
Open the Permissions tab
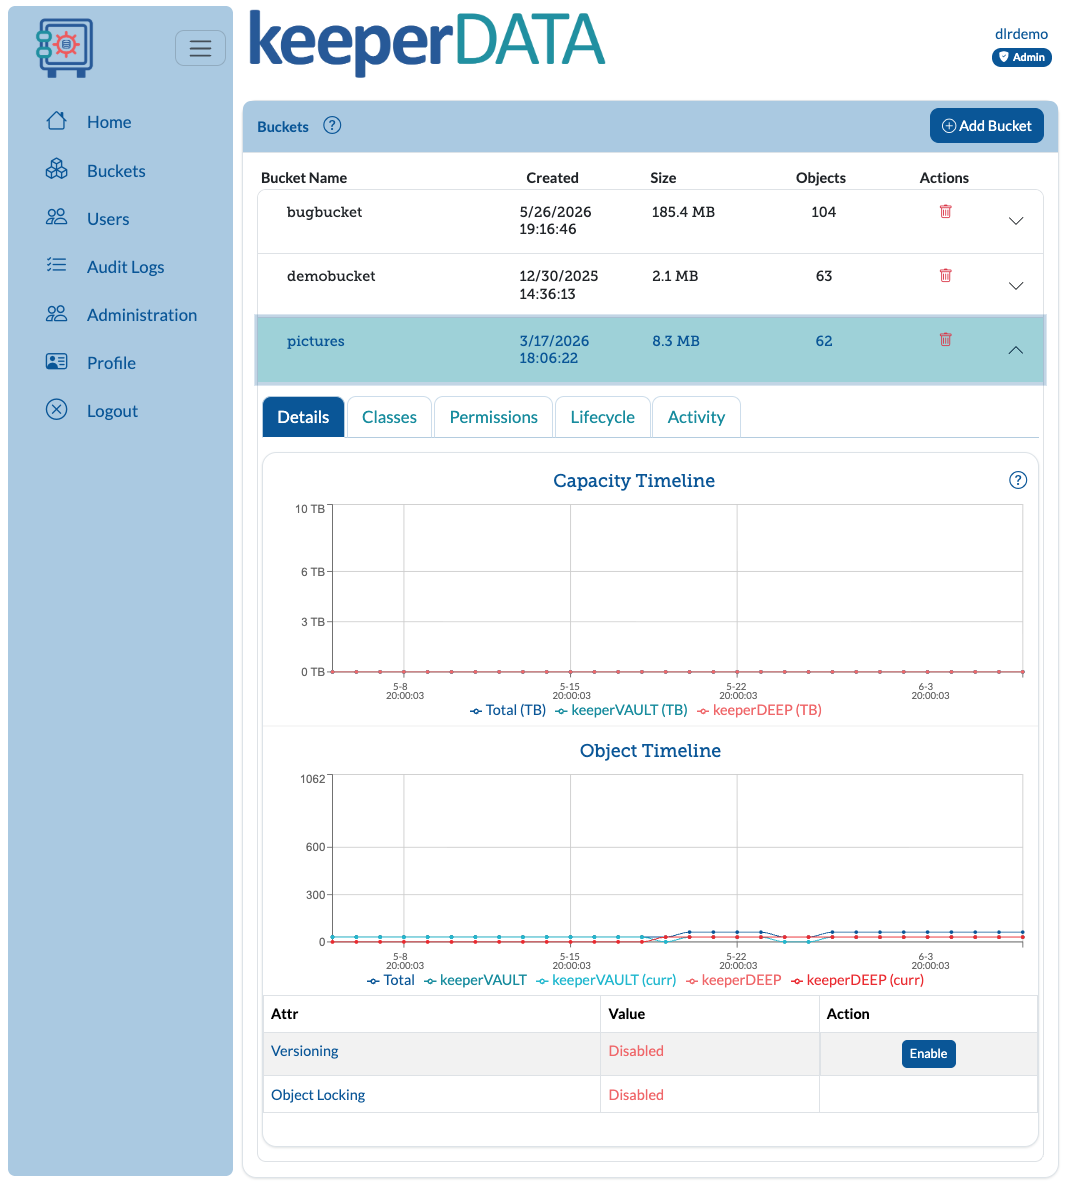[494, 417]
